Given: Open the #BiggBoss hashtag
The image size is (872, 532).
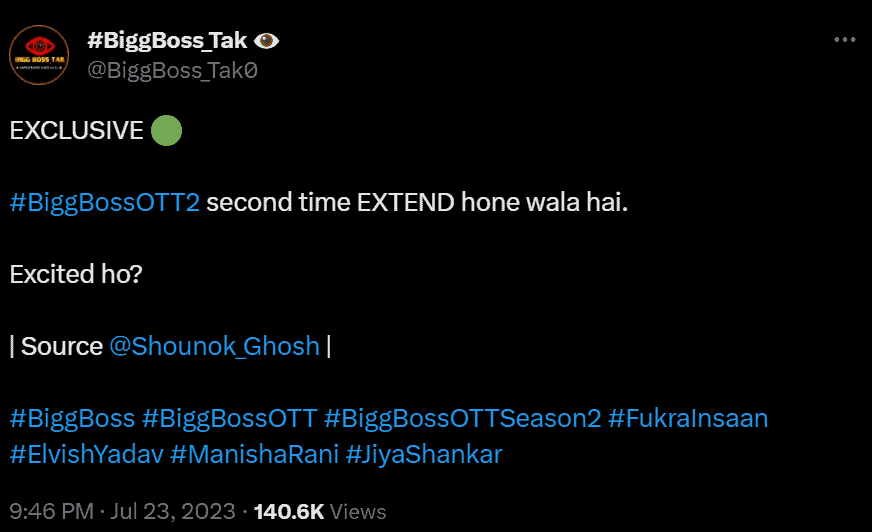Looking at the screenshot, I should 72,418.
